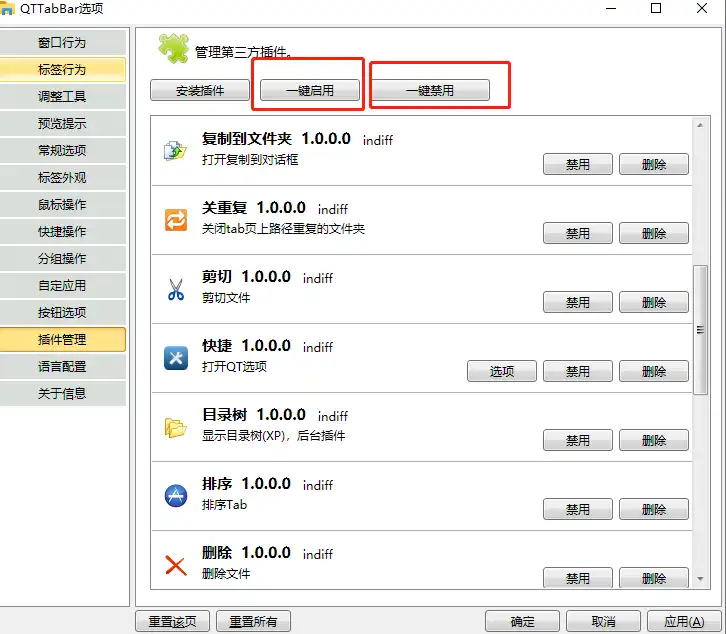
Task: Click the 关闭tab页上路径重复的文件夹 description
Action: click(x=283, y=229)
